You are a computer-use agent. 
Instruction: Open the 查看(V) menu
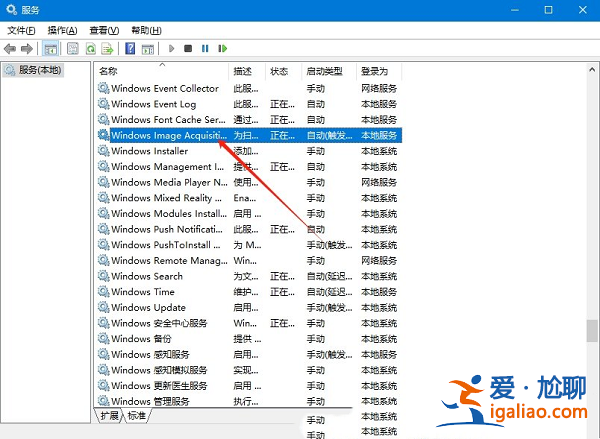(x=104, y=30)
